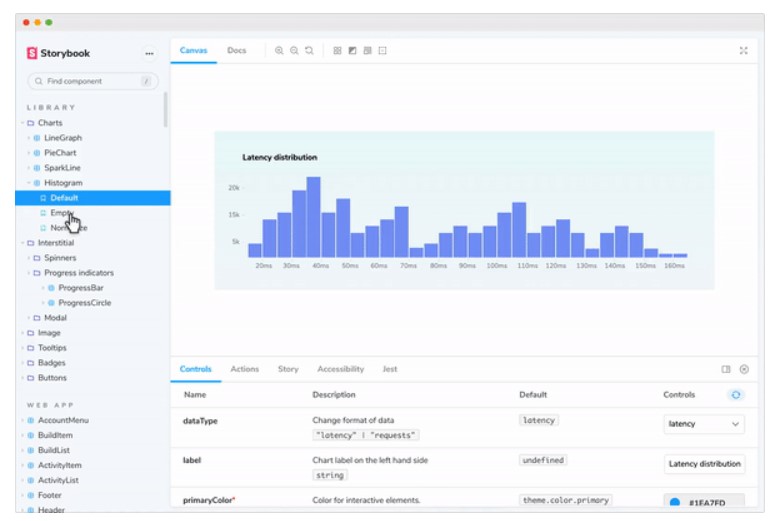Image resolution: width=773 pixels, height=521 pixels.
Task: Toggle the measure tool icon
Action: pyautogui.click(x=367, y=51)
